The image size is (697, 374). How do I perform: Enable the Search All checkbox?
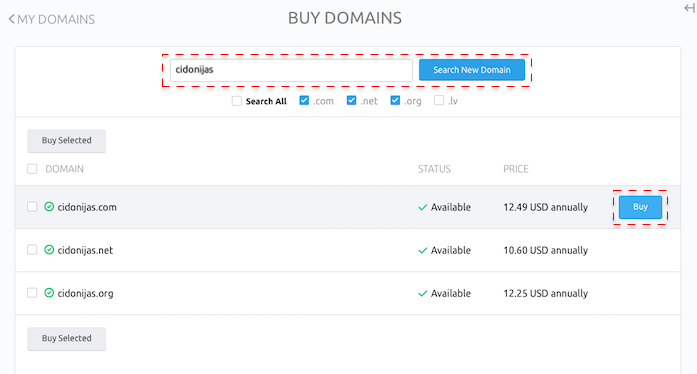237,101
